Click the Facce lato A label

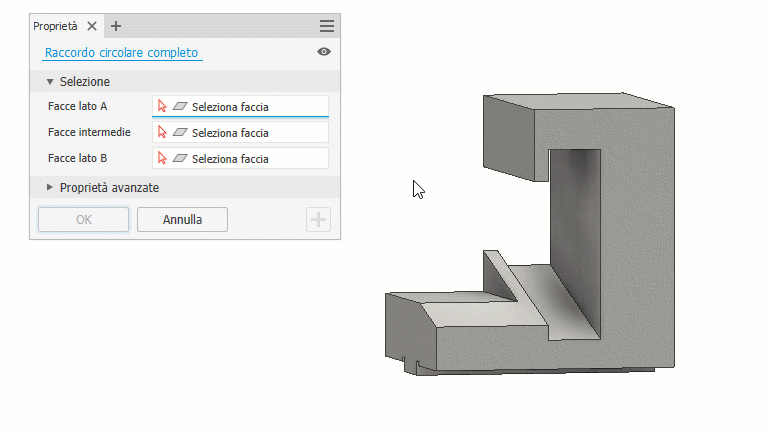pos(77,106)
